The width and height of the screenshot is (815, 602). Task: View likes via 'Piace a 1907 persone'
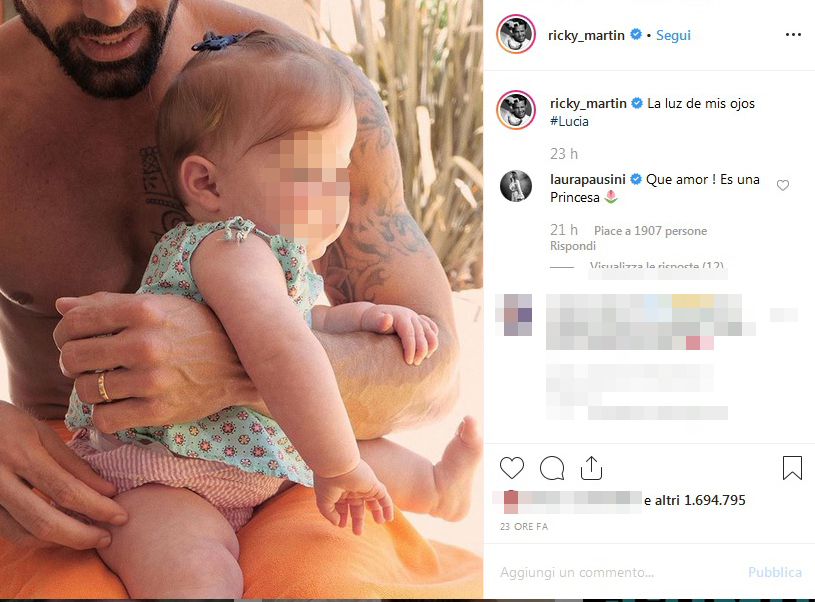[650, 231]
